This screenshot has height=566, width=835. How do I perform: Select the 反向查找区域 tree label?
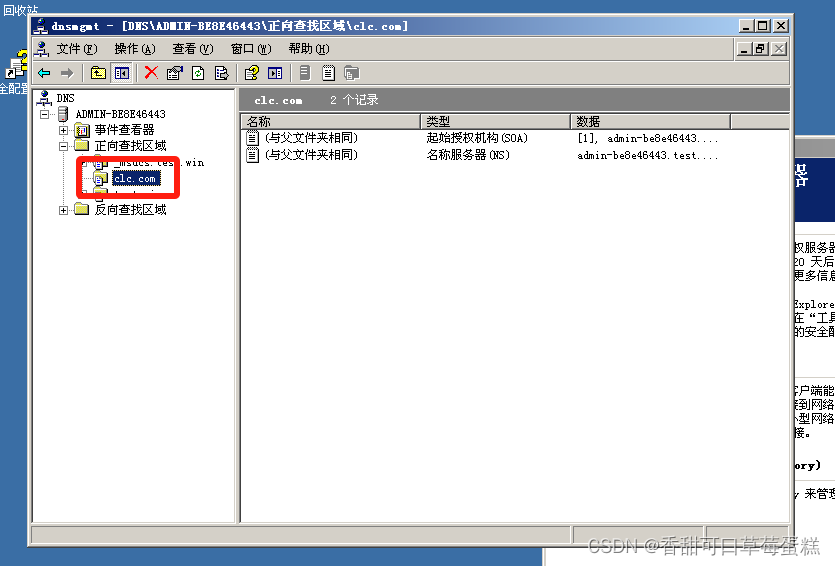[x=130, y=210]
